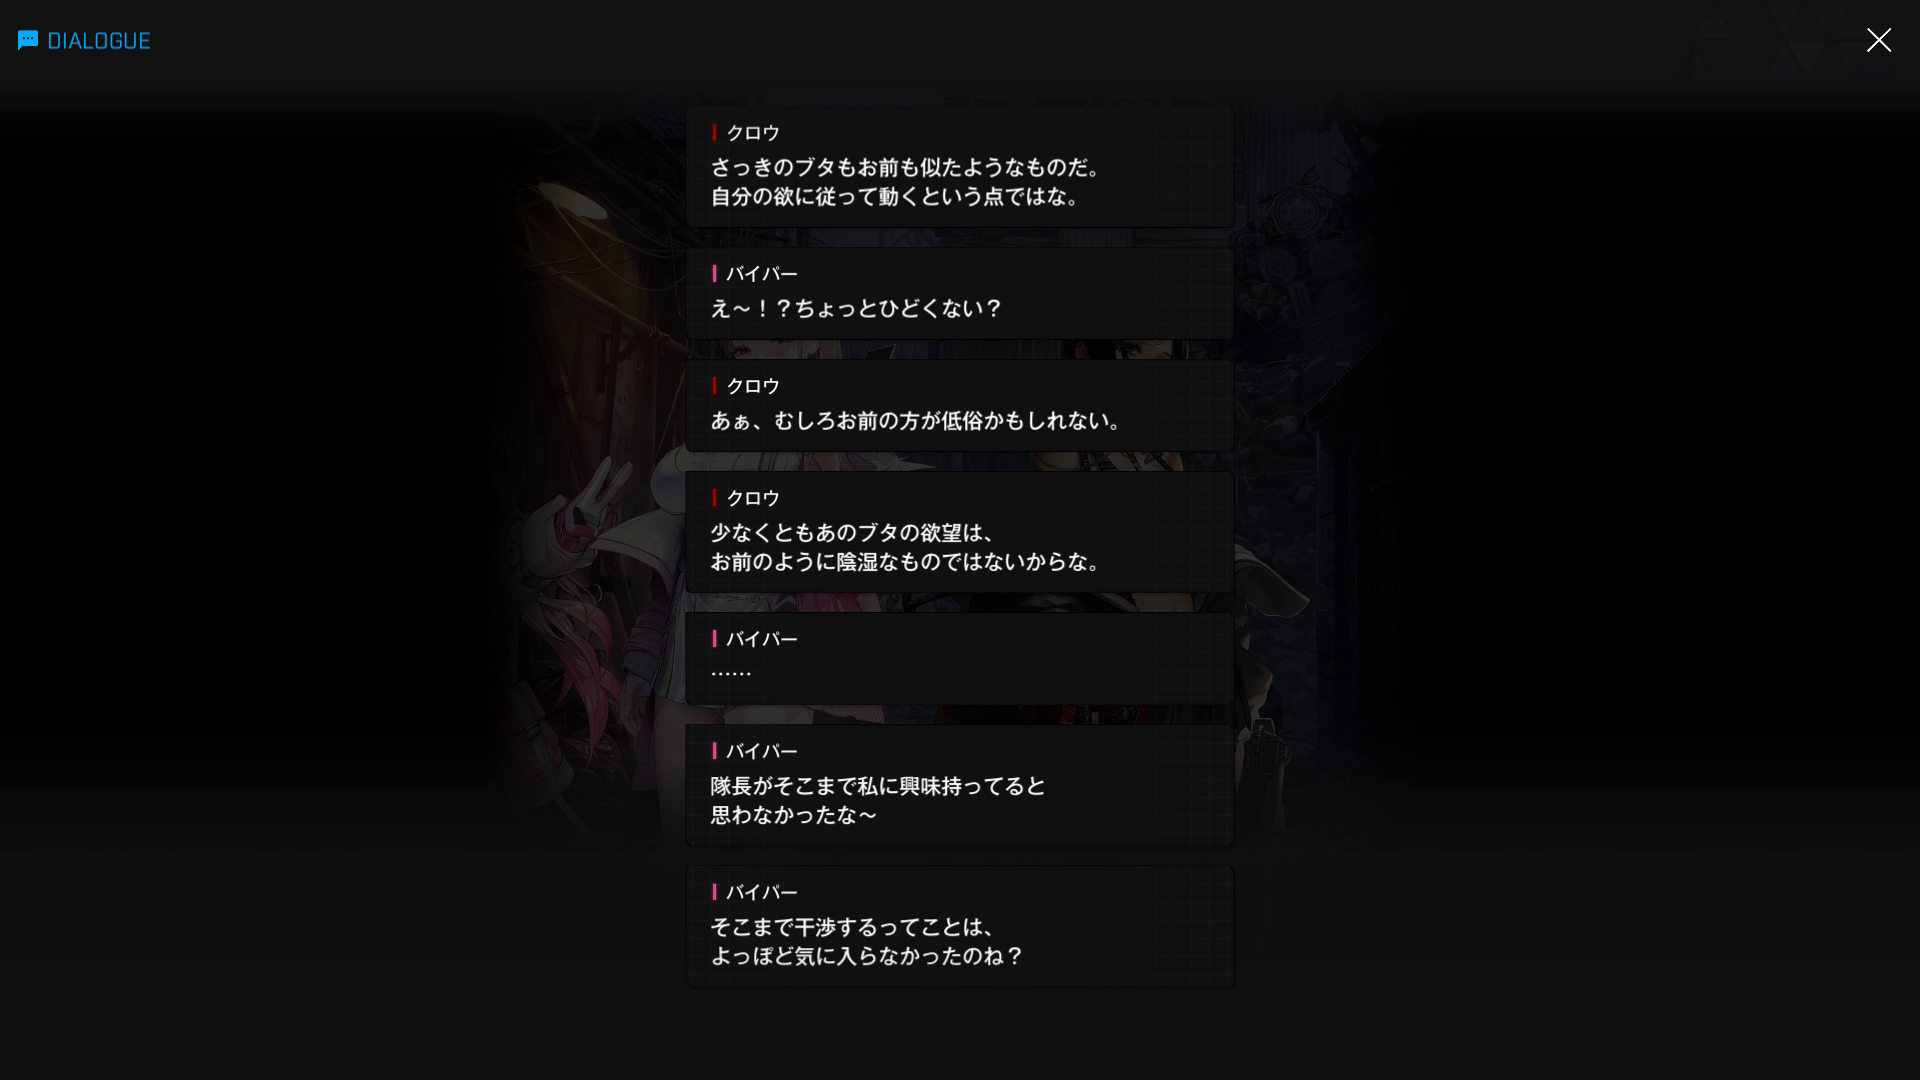Image resolution: width=1920 pixels, height=1080 pixels.
Task: Click バイパー name above the …… line
Action: (762, 639)
